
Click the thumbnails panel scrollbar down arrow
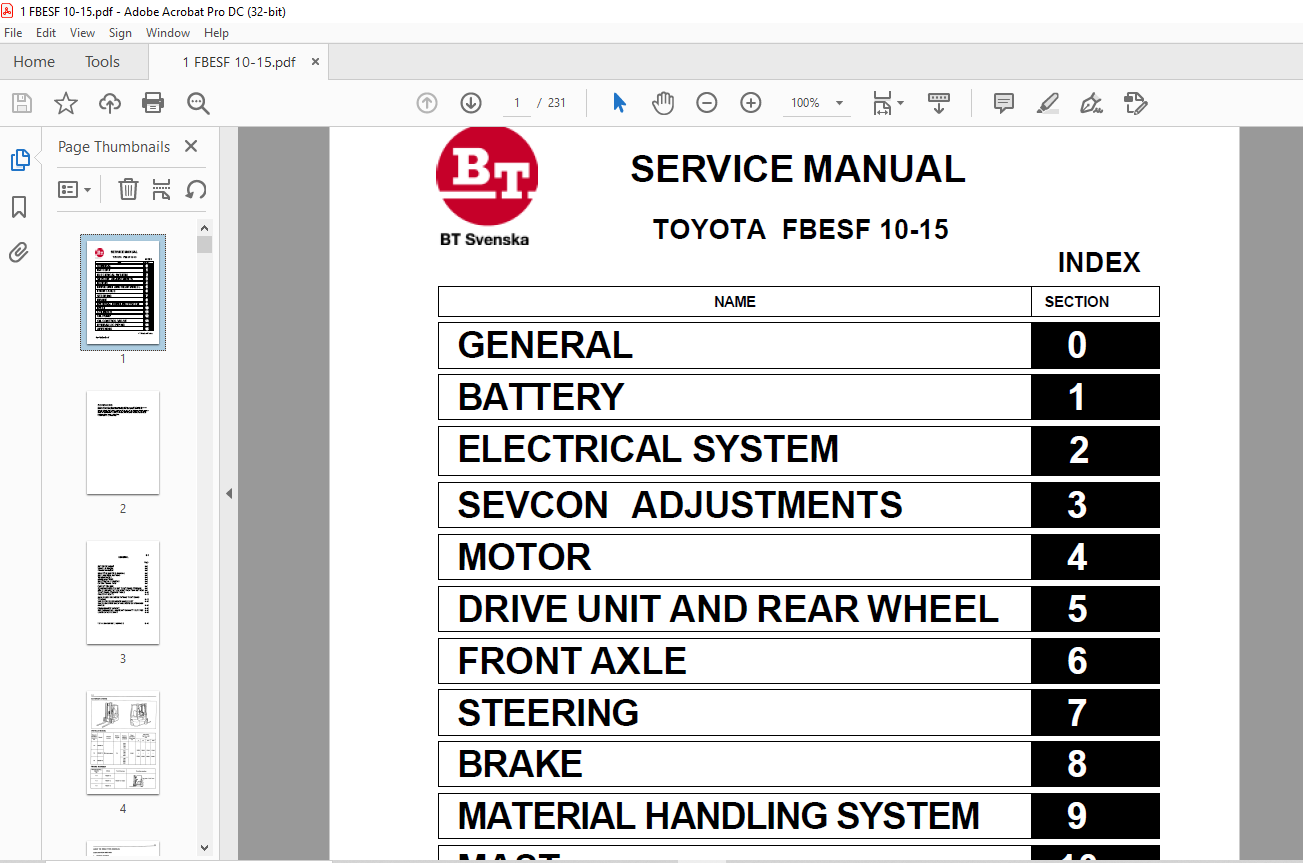coord(204,847)
